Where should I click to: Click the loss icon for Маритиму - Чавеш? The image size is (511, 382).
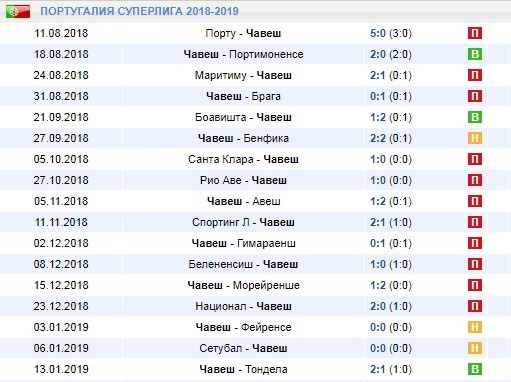(x=475, y=75)
